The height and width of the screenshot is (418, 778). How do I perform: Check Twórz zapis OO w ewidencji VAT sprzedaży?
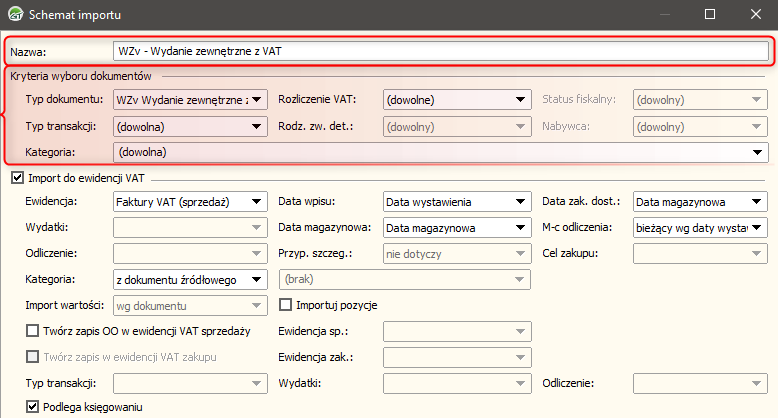tap(34, 330)
